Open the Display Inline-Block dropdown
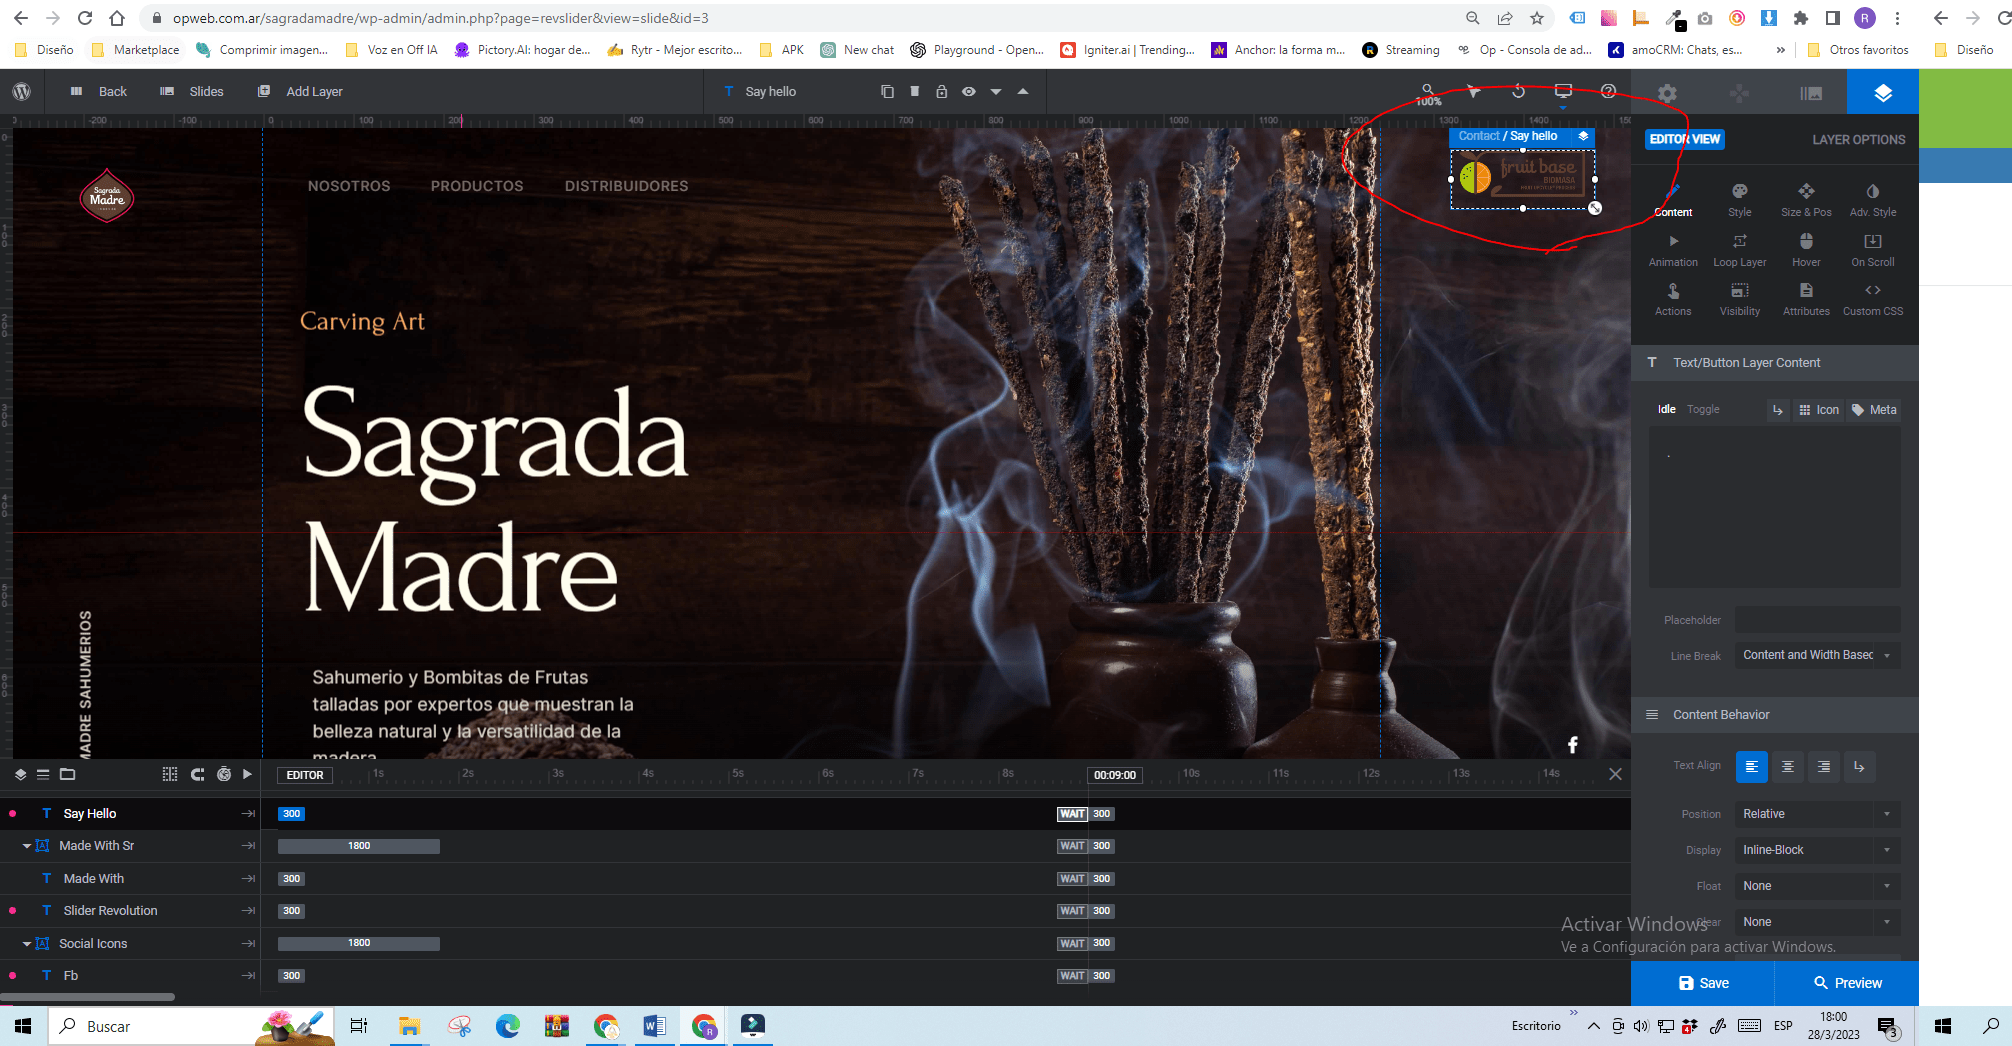The width and height of the screenshot is (2012, 1046). coord(1817,850)
